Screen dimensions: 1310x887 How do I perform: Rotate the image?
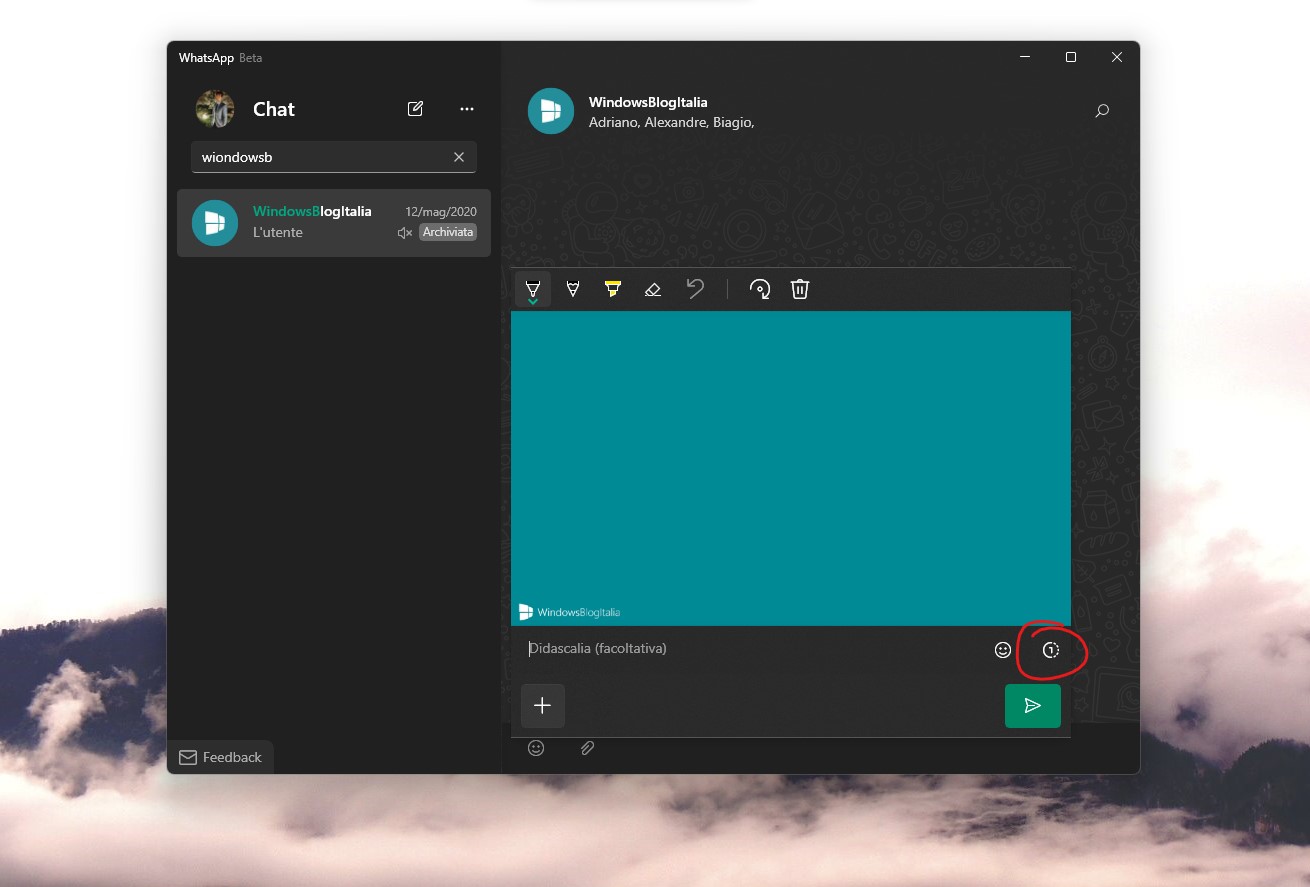(x=760, y=289)
